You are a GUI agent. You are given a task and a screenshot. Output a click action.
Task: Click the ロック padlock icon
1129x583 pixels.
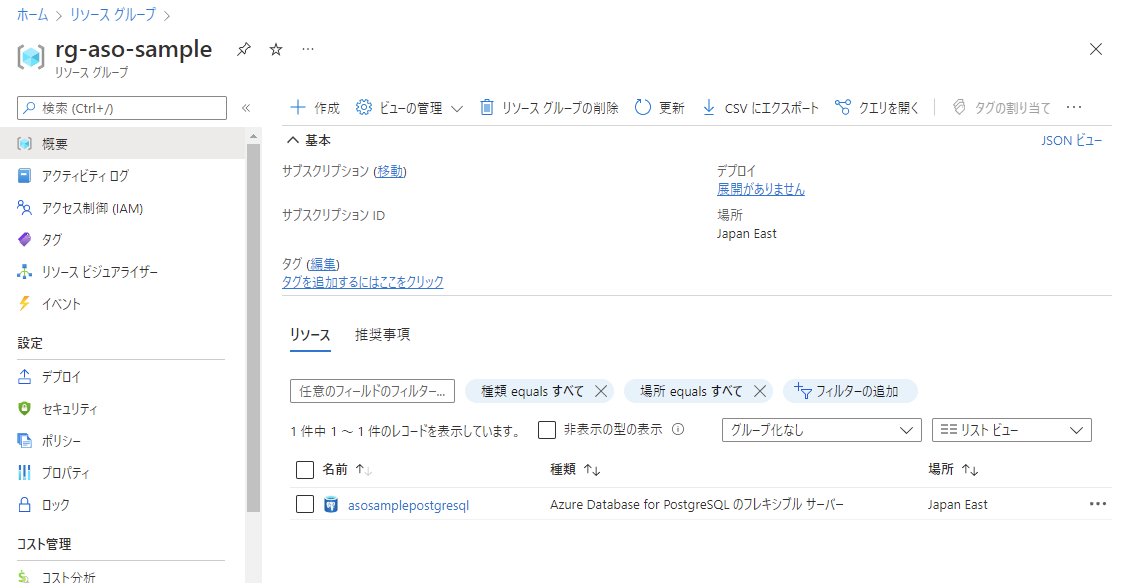coord(24,505)
